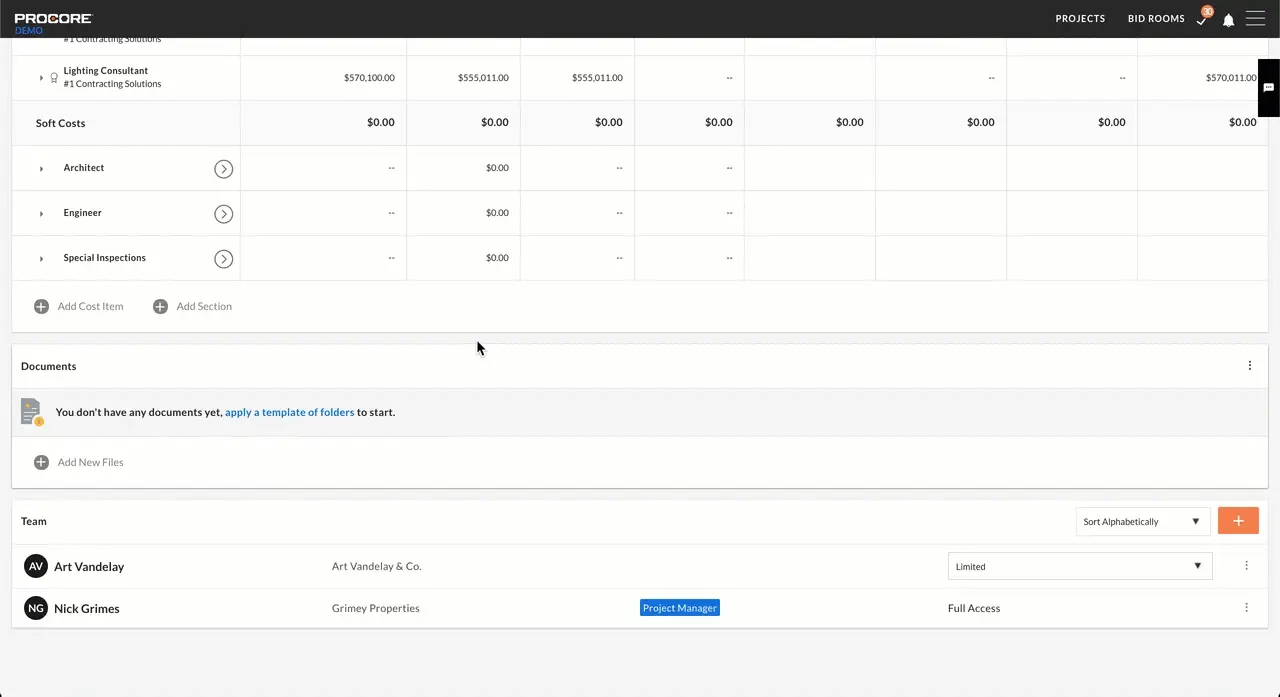
Task: Click Grimey Properties company text
Action: pos(375,608)
